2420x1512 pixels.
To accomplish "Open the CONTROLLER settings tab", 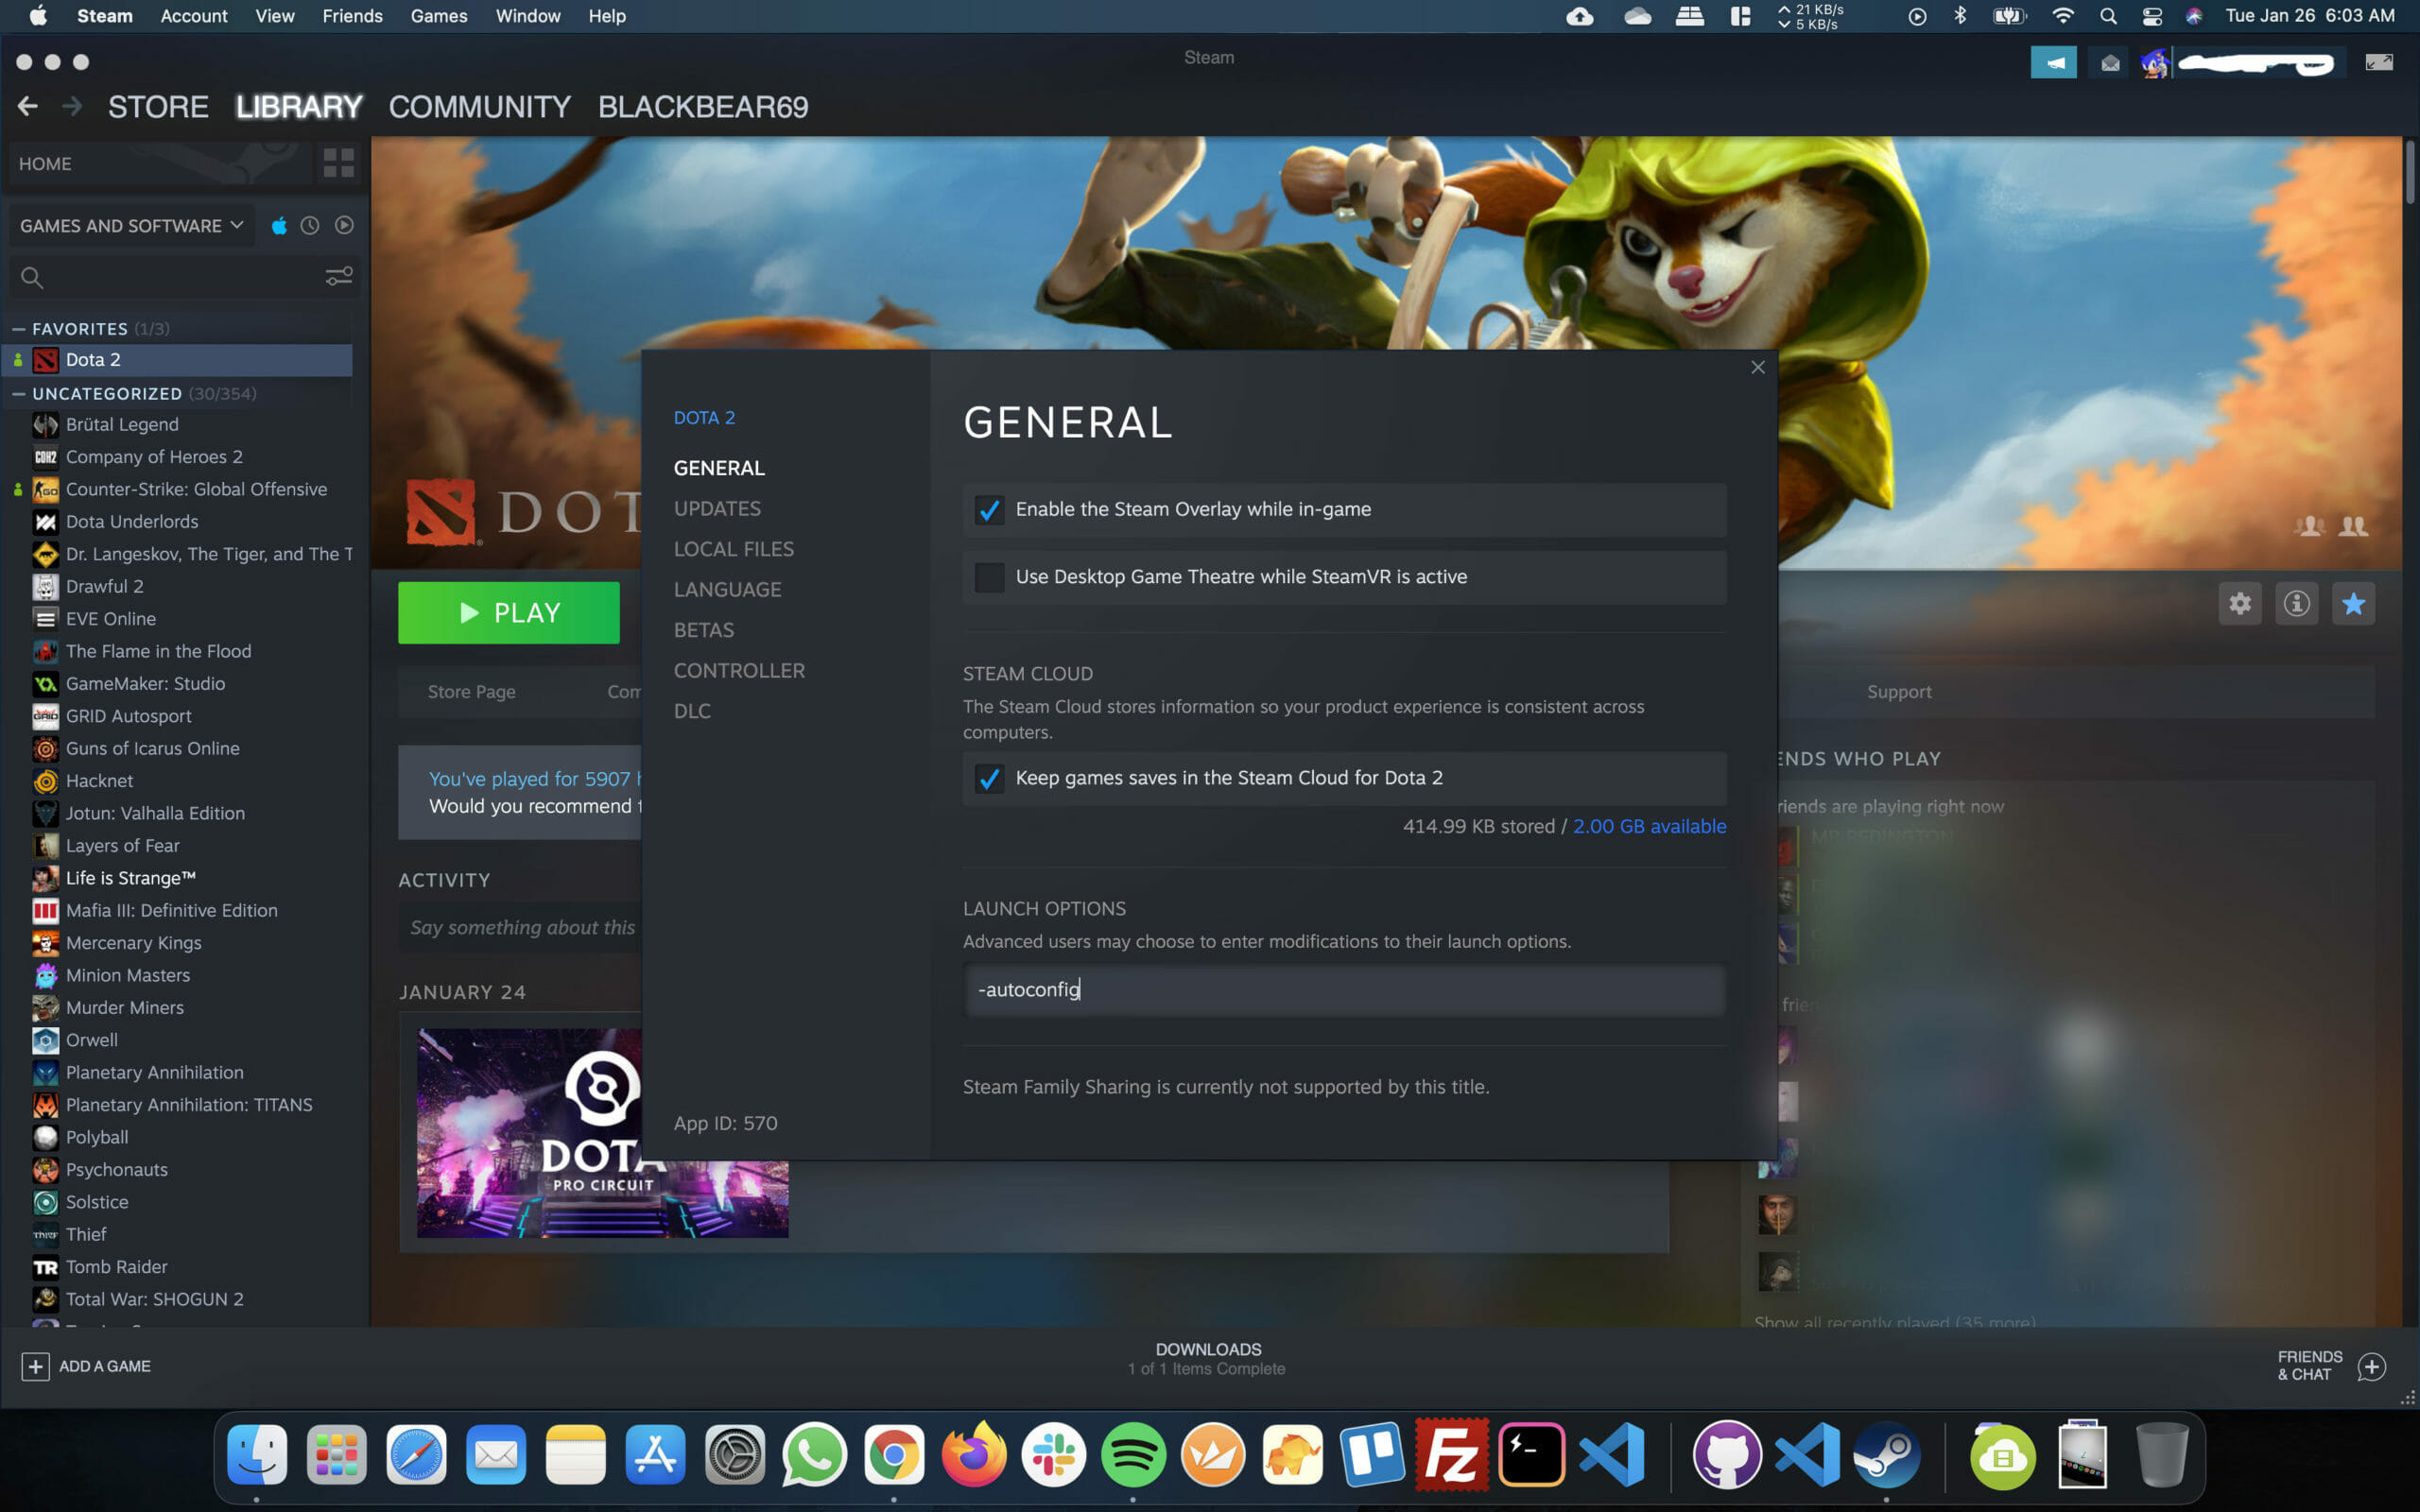I will 738,669.
